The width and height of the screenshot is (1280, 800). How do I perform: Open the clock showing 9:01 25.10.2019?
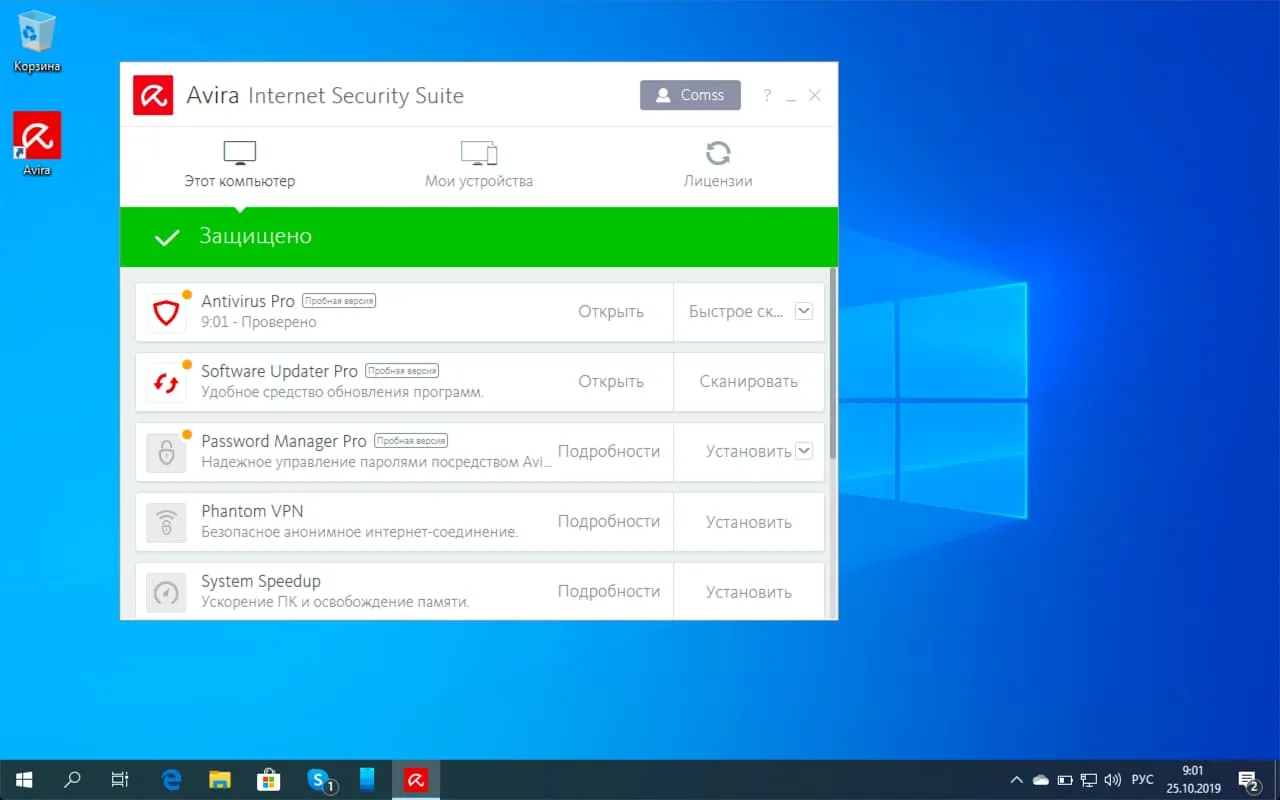pyautogui.click(x=1193, y=780)
